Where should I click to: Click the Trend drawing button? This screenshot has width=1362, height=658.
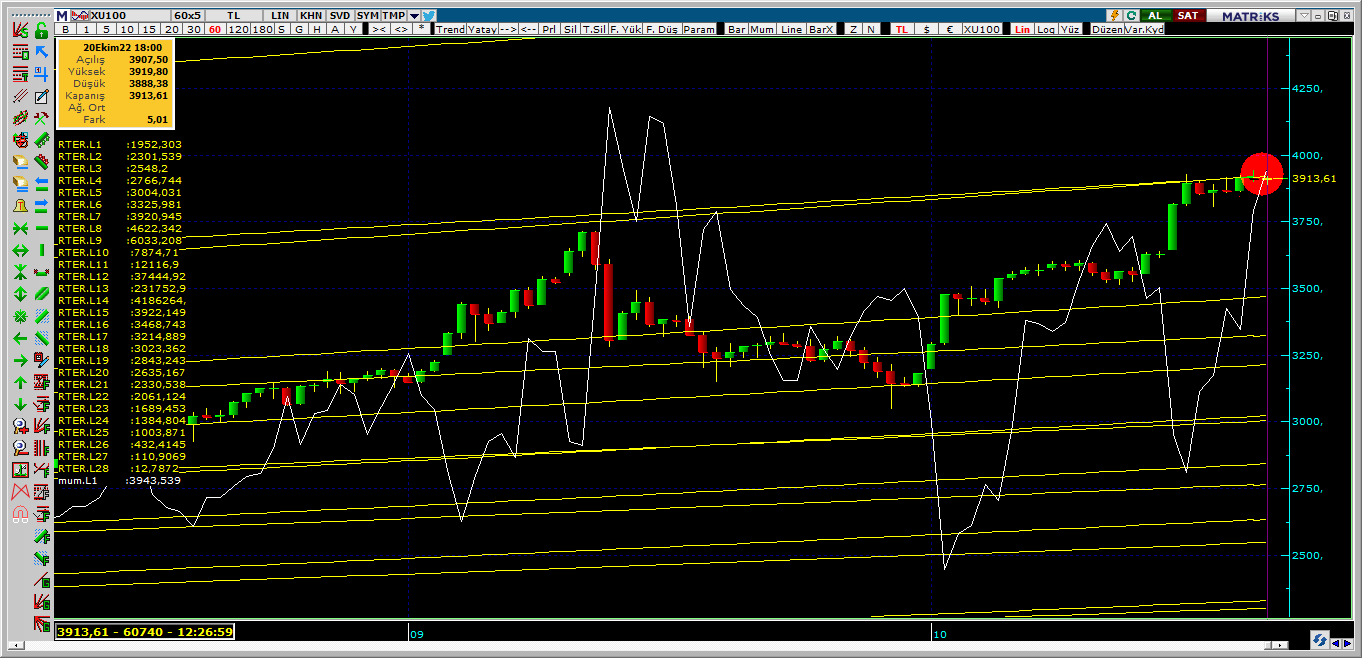(x=451, y=30)
